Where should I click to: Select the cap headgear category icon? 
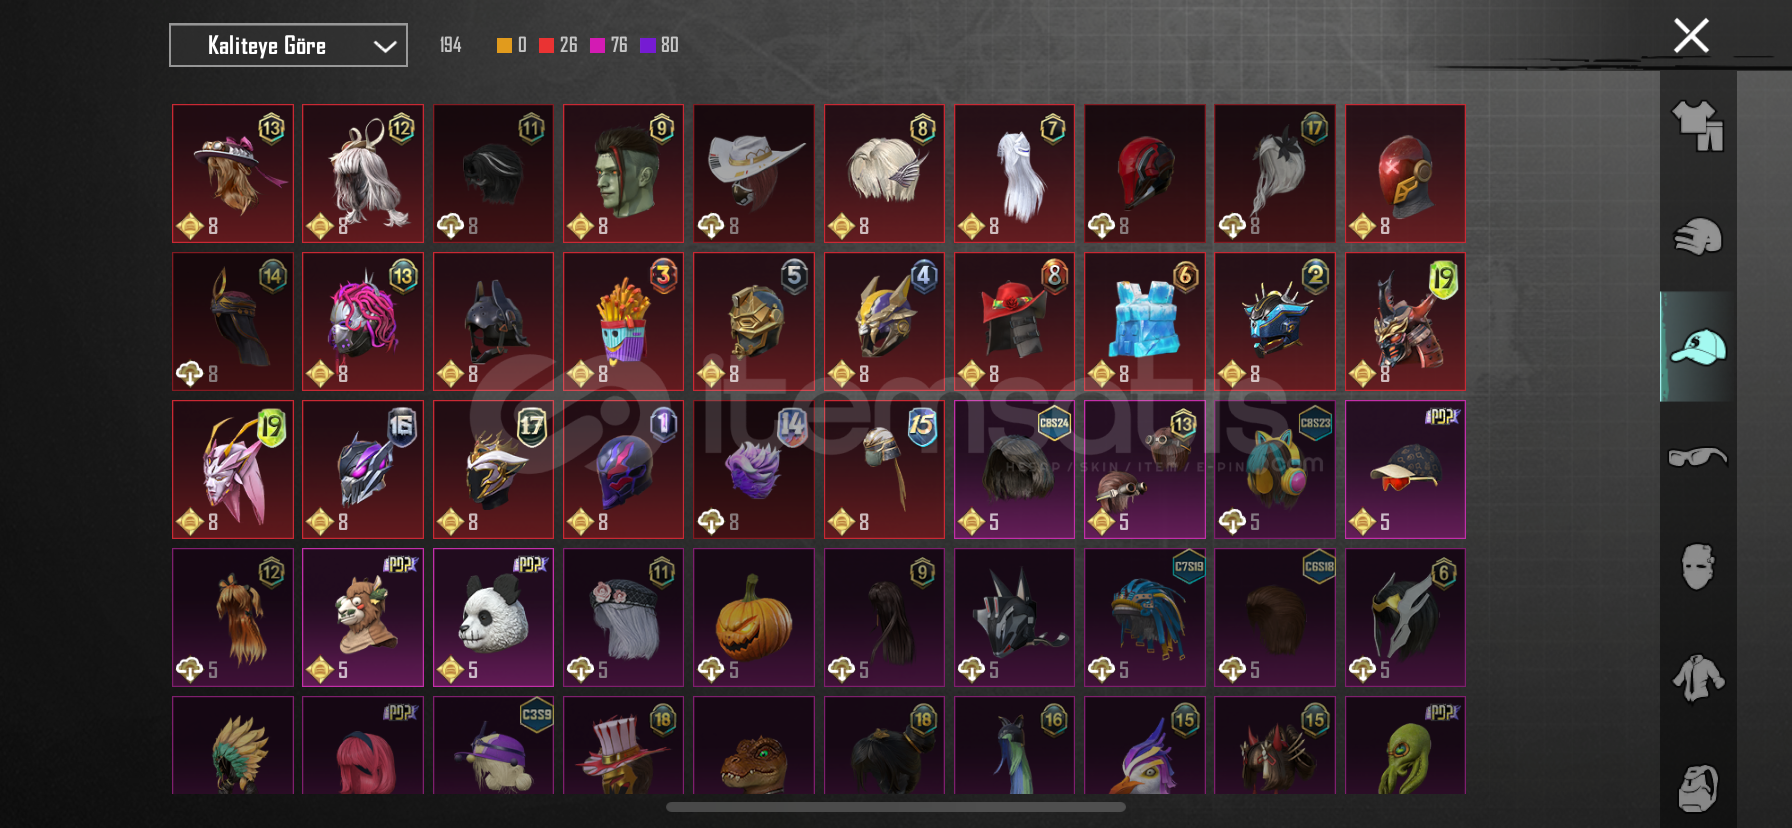point(1698,347)
